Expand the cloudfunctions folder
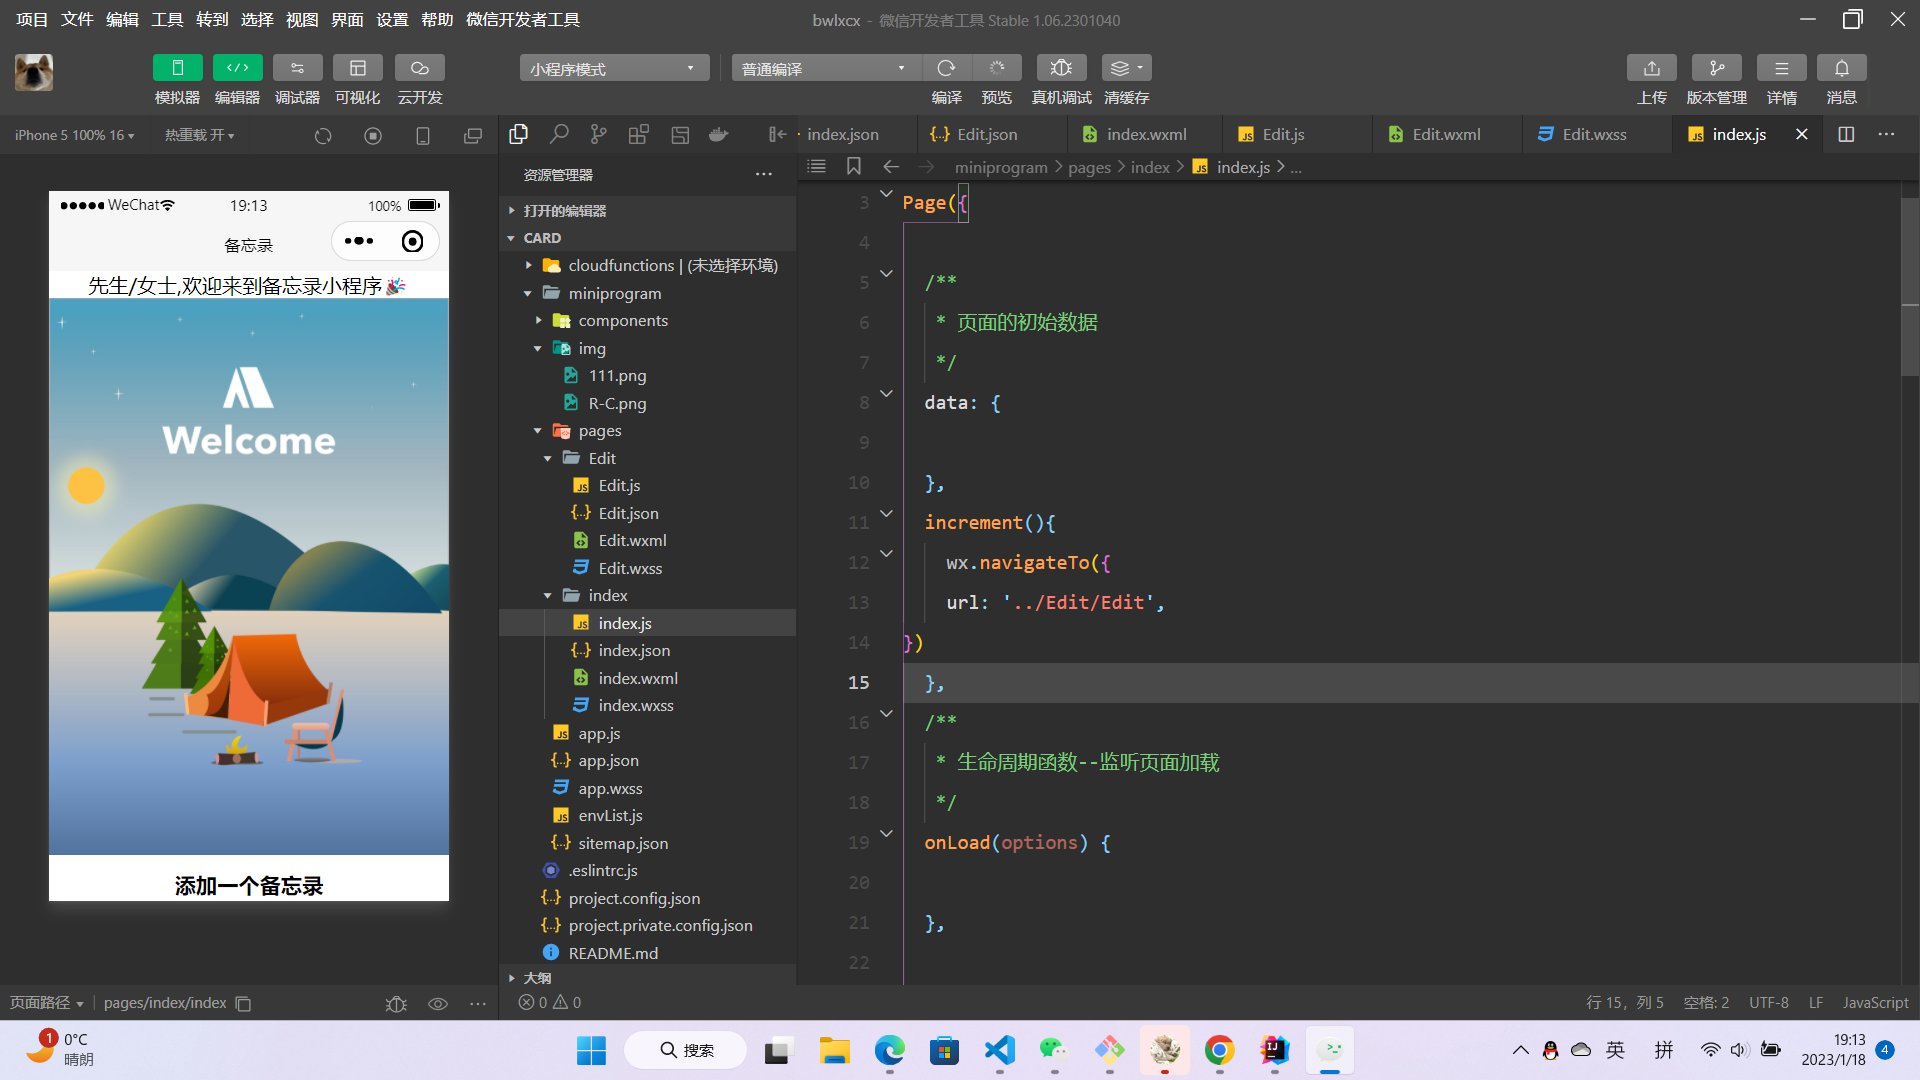 pyautogui.click(x=621, y=265)
